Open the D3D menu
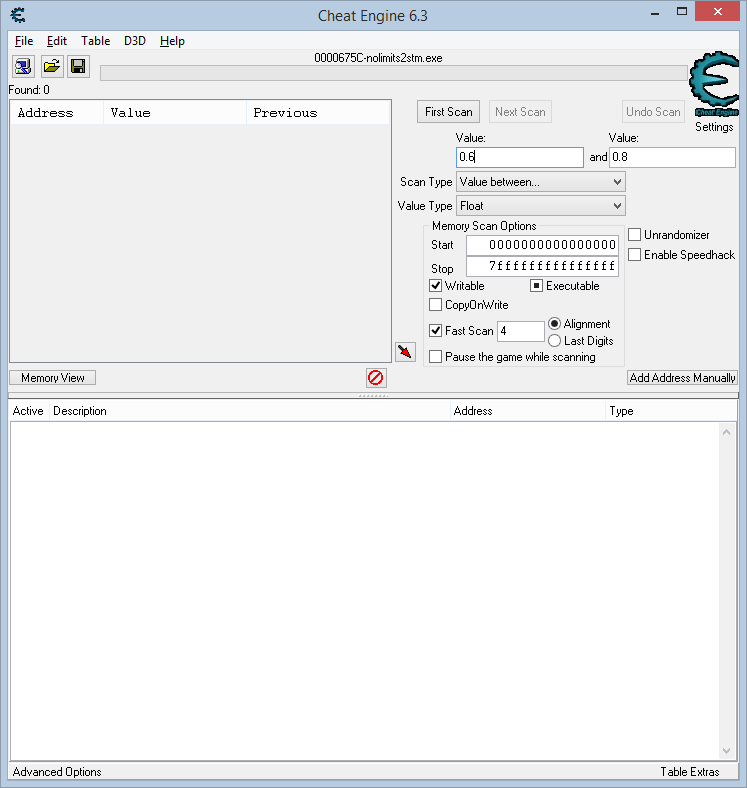The width and height of the screenshot is (747, 788). (134, 41)
